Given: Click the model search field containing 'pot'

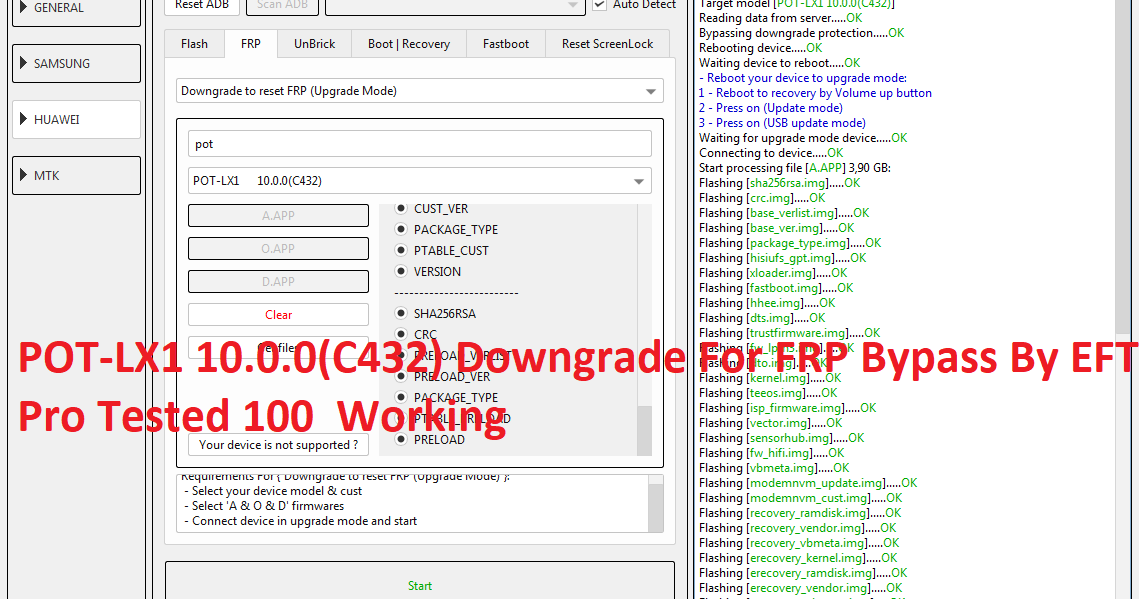Looking at the screenshot, I should 420,144.
